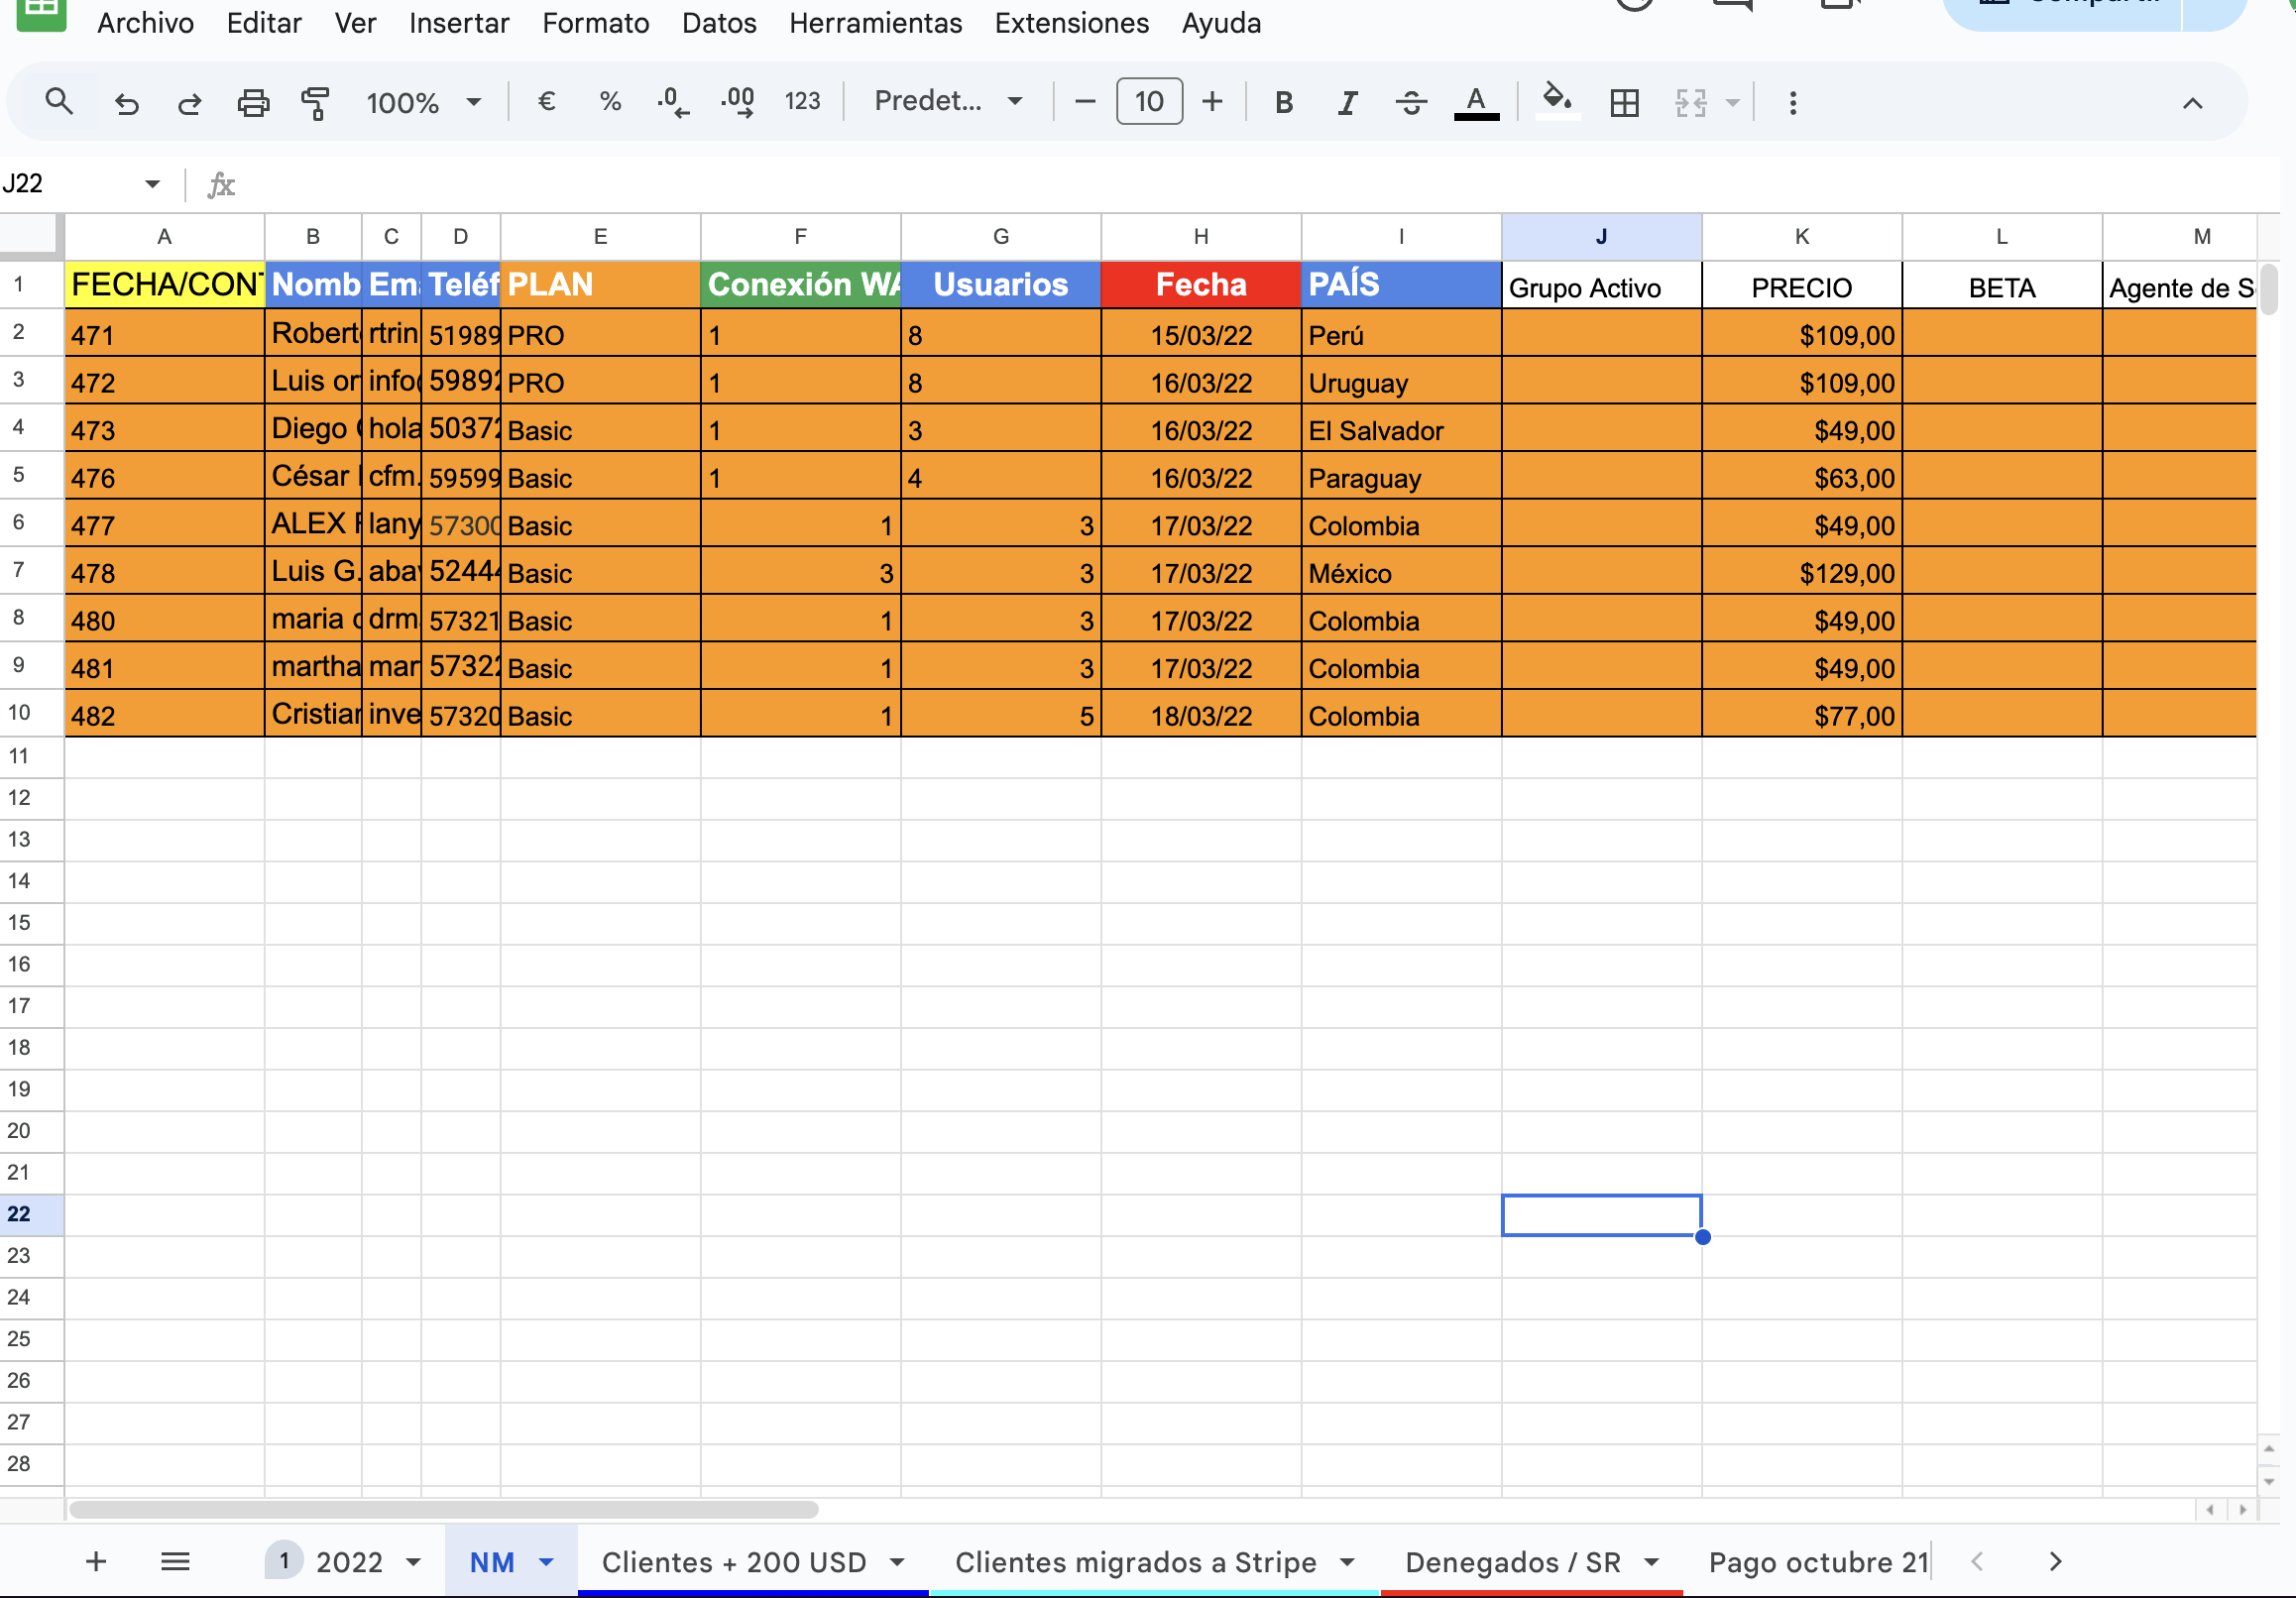This screenshot has width=2296, height=1598.
Task: Open the Datos menu
Action: pyautogui.click(x=718, y=23)
